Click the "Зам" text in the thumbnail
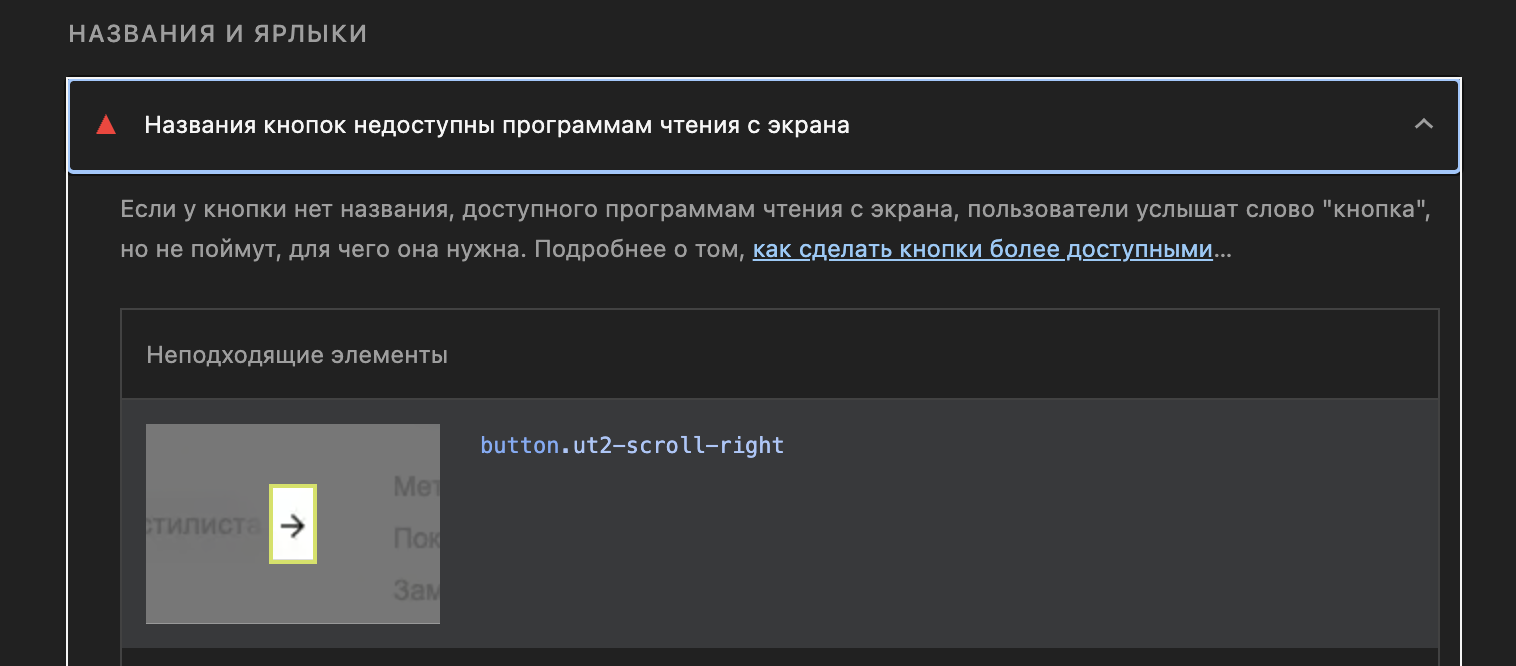Screen dimensions: 1516x666 pos(416,589)
